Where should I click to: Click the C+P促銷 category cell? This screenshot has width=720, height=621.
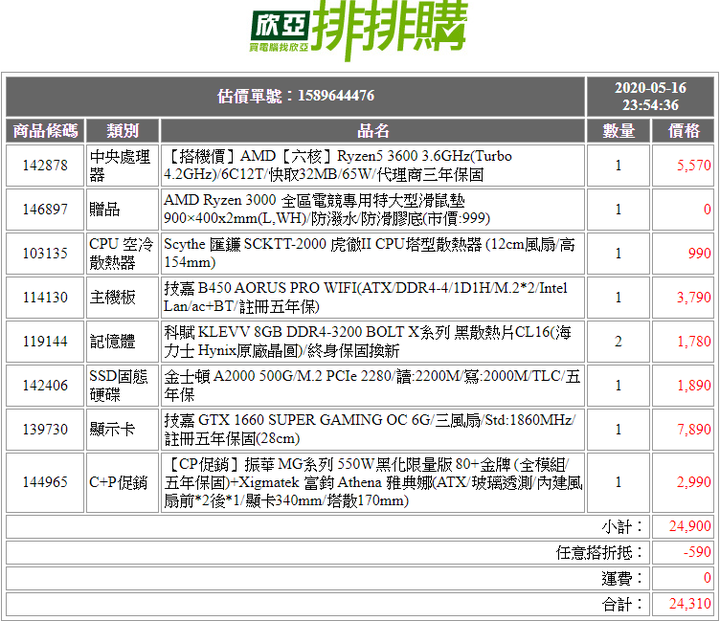[x=123, y=482]
